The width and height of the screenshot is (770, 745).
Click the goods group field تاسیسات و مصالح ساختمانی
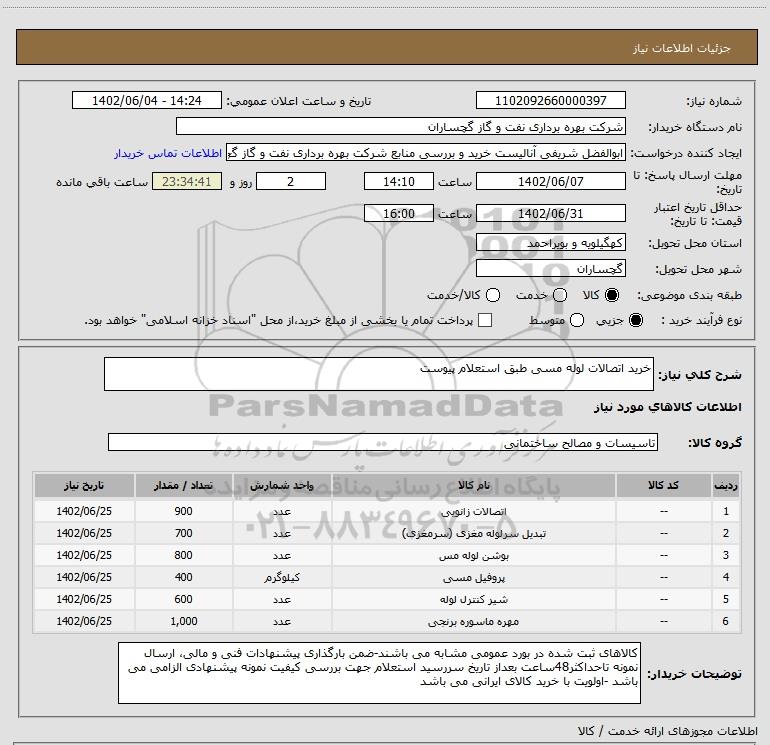click(x=383, y=442)
